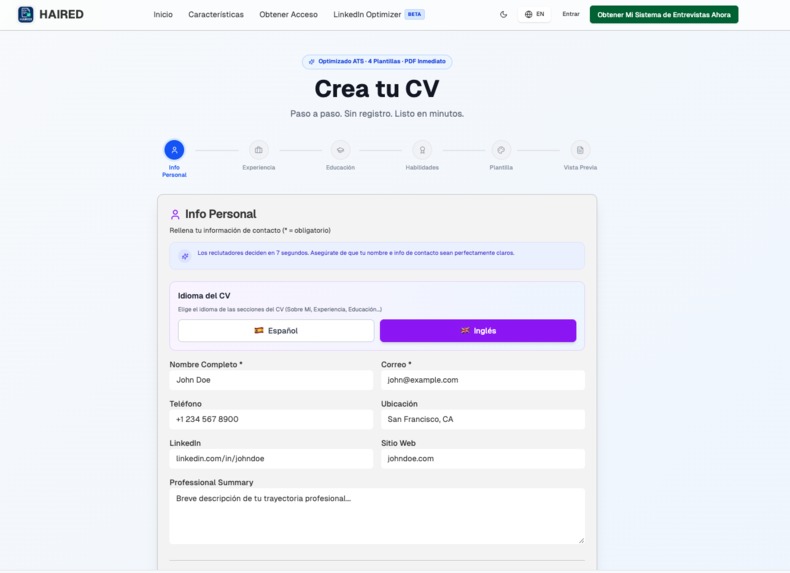Click the LinkedIn URL input field
The image size is (790, 573).
(271, 459)
